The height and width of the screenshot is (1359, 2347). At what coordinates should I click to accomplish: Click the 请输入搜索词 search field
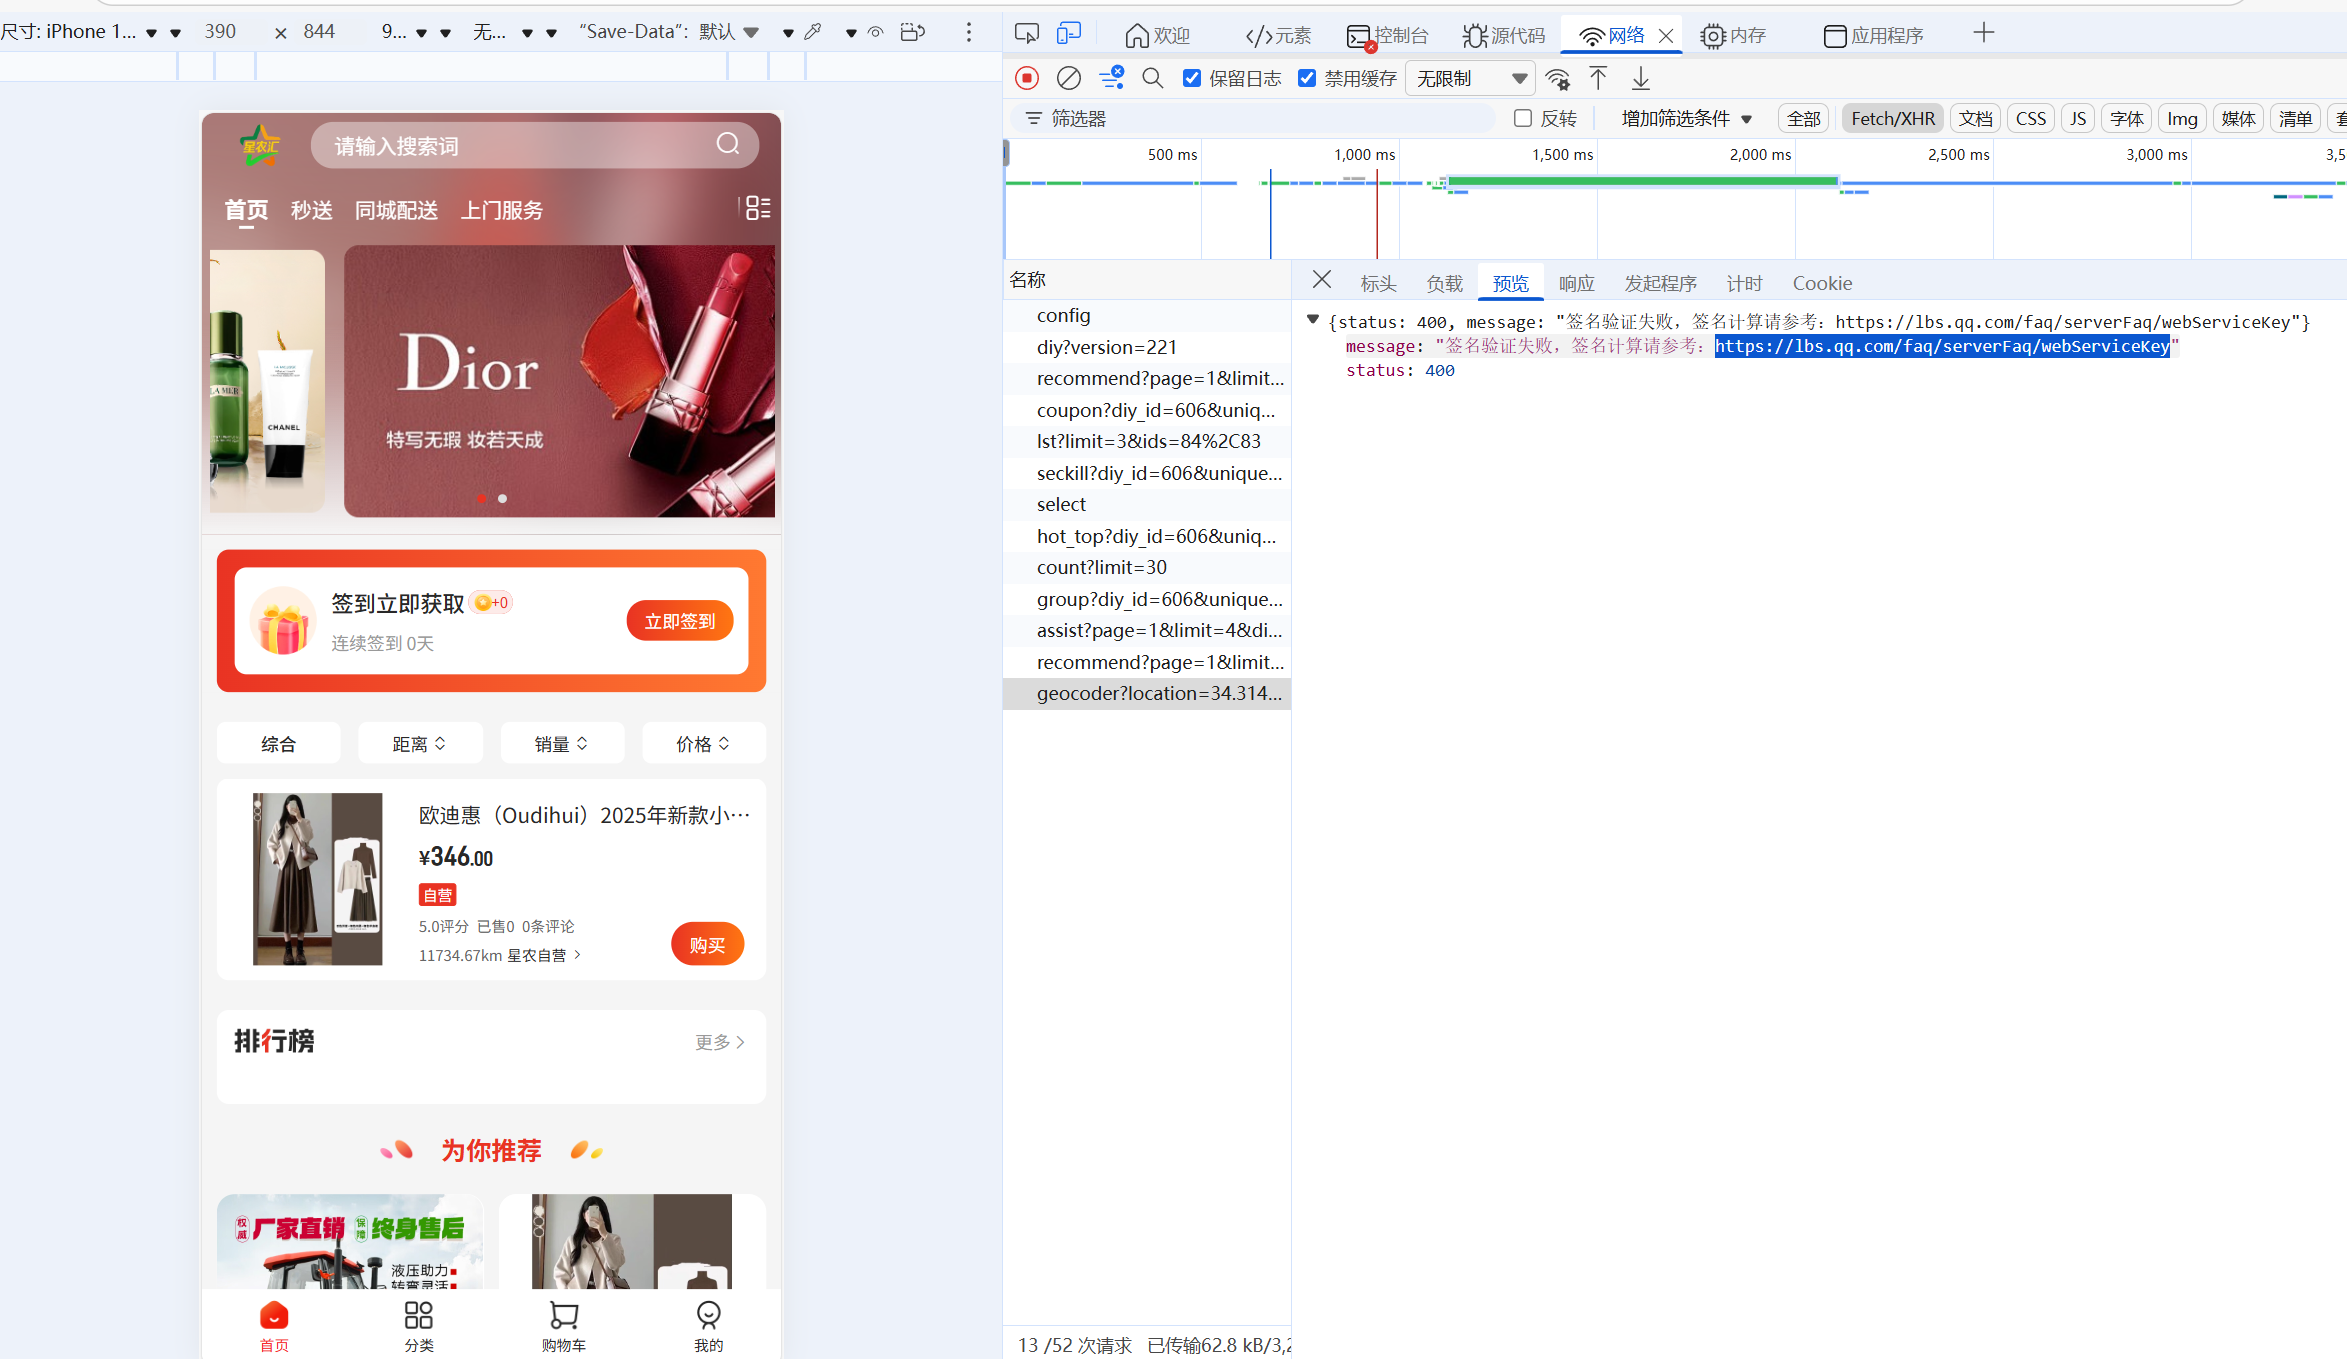(x=520, y=146)
